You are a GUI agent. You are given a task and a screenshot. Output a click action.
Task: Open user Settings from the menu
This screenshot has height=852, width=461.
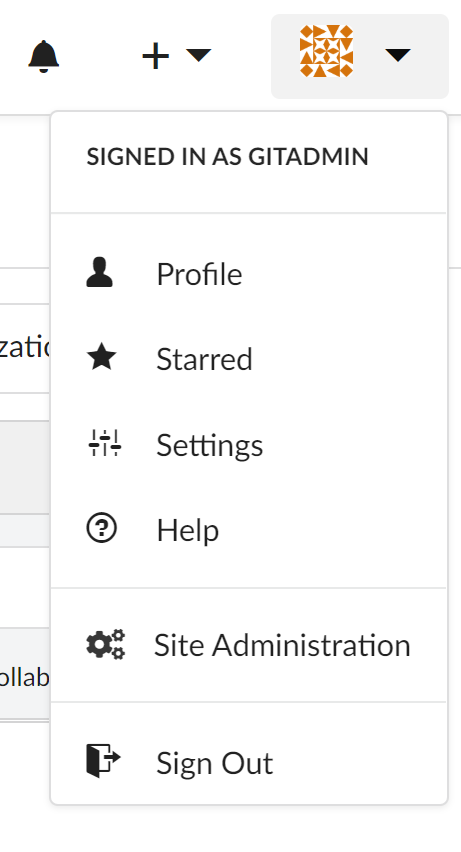(248, 444)
